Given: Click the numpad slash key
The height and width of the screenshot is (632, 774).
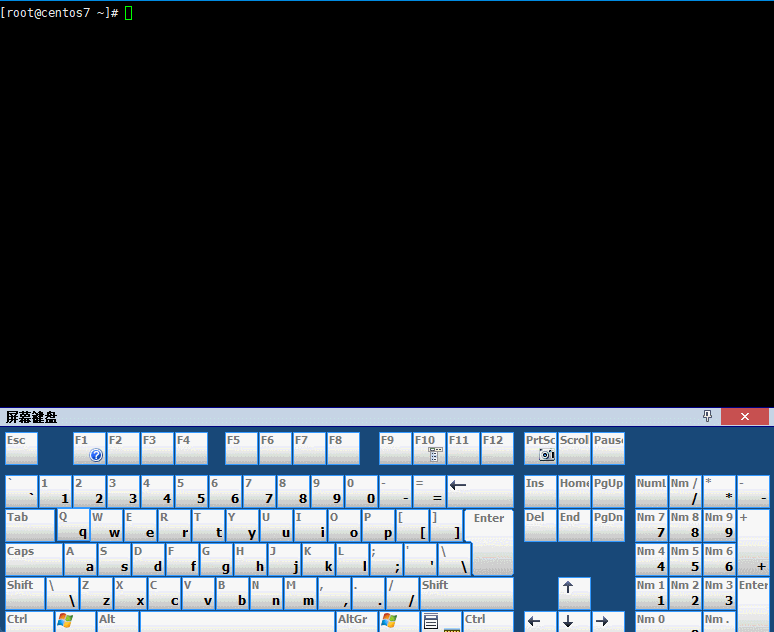Looking at the screenshot, I should point(685,492).
